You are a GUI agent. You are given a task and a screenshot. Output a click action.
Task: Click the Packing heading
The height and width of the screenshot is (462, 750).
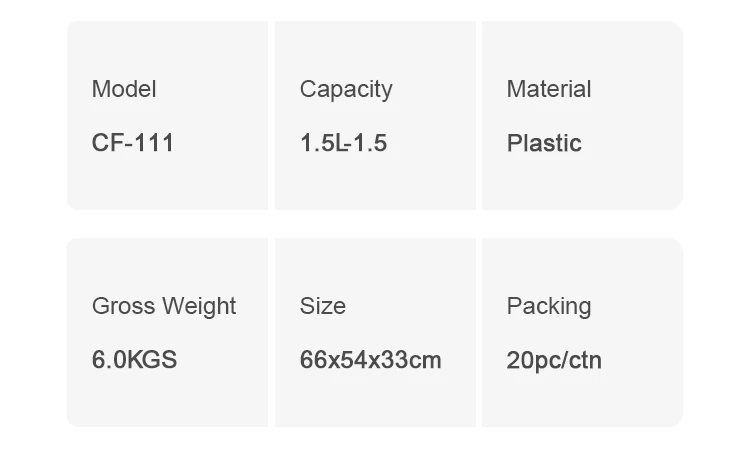tap(549, 306)
